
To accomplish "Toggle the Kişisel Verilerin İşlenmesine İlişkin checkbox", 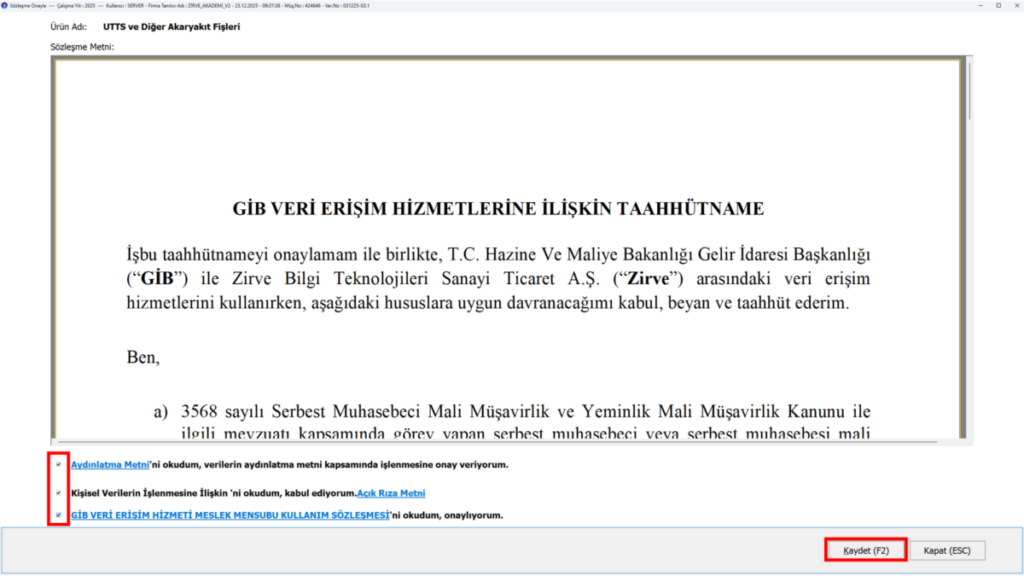I will (58, 493).
